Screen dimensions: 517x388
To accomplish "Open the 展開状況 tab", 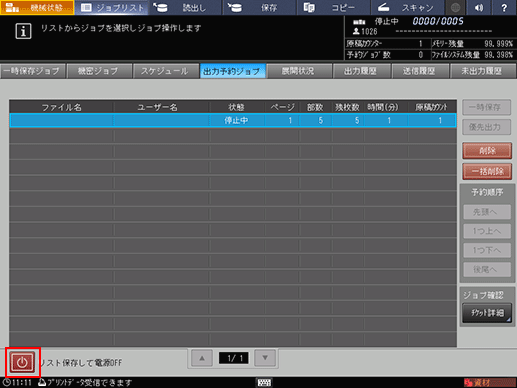I will click(x=299, y=71).
